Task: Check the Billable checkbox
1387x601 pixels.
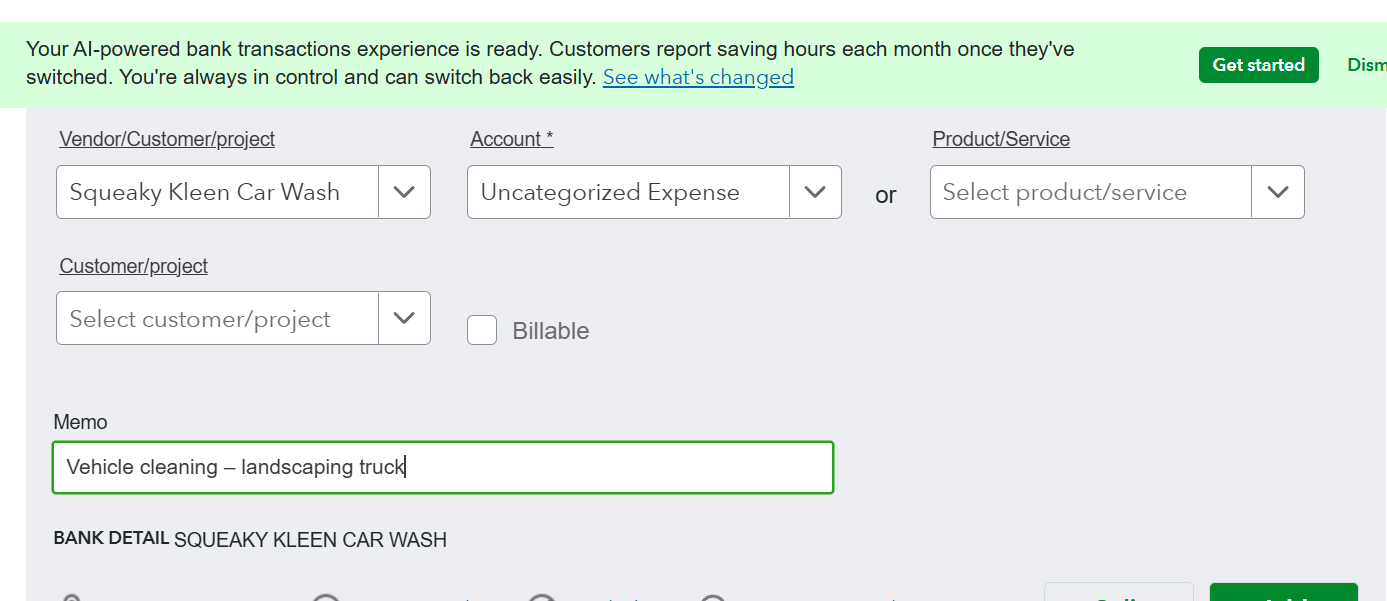Action: [x=482, y=330]
